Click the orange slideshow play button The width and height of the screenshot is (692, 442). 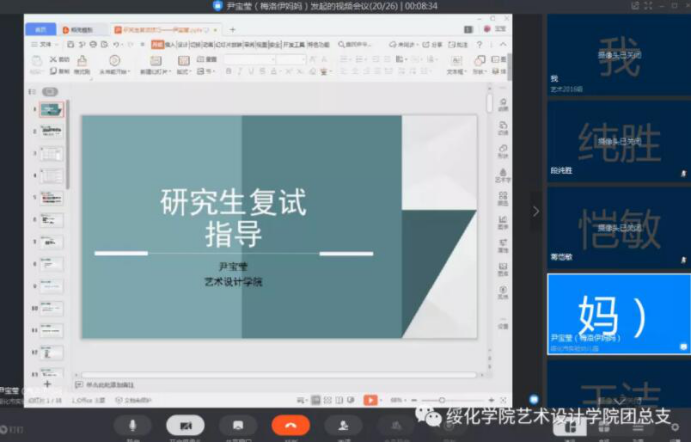(370, 400)
